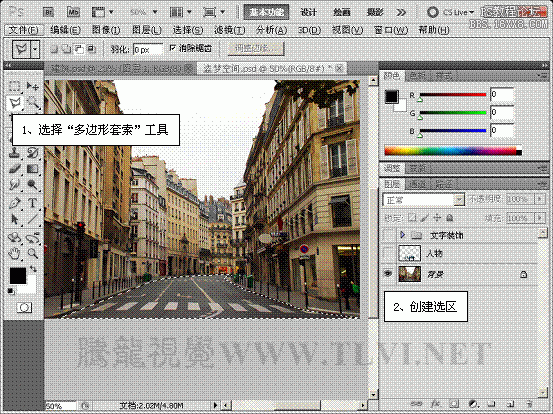Toggle Quick Mask mode icon
The height and width of the screenshot is (414, 553).
[x=24, y=308]
